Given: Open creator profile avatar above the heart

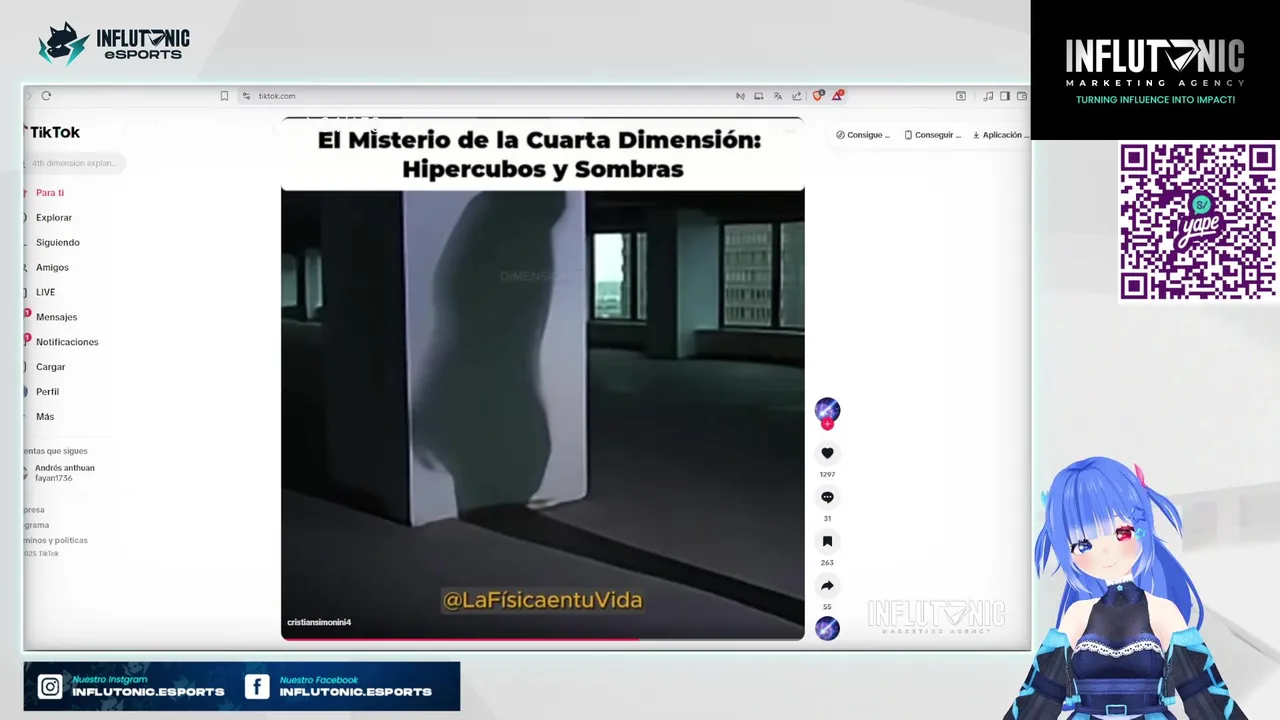Looking at the screenshot, I should pos(827,409).
